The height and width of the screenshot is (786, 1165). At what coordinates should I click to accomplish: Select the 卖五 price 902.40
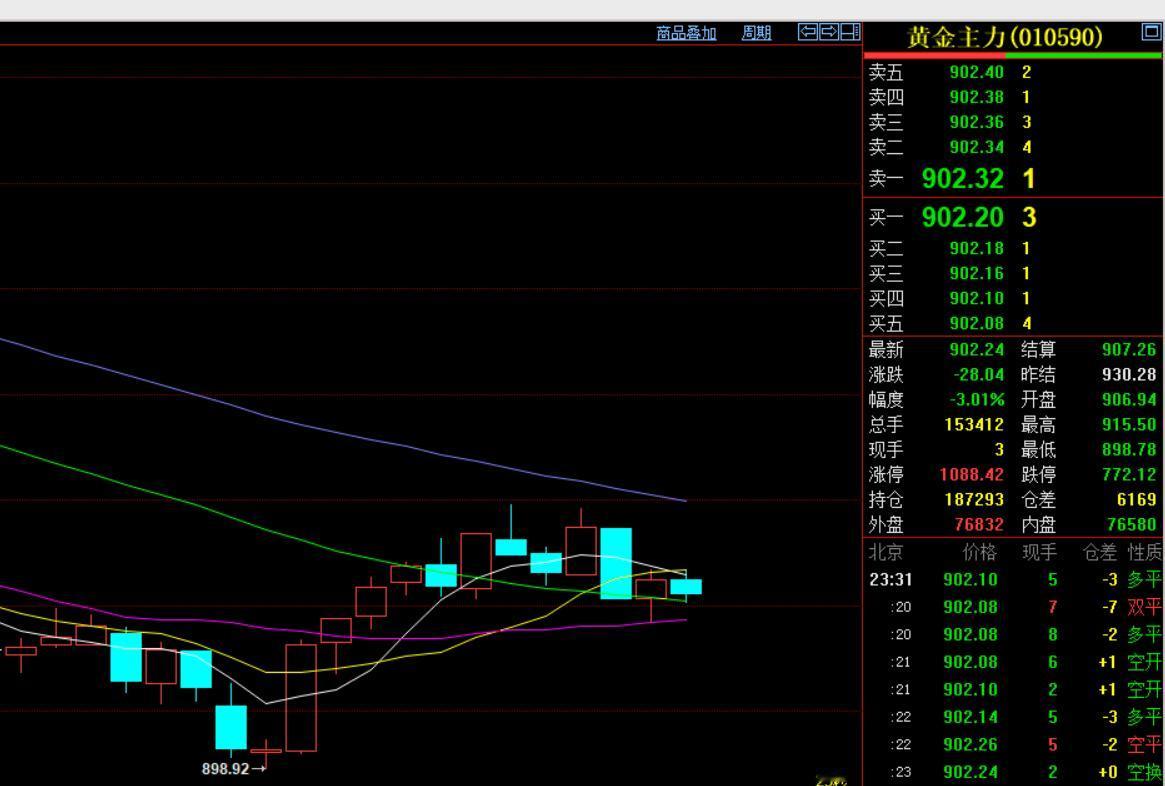(976, 72)
